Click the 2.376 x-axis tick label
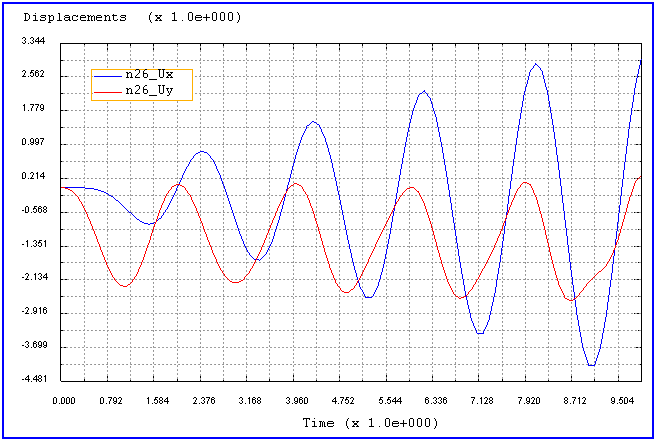658x442 pixels. pyautogui.click(x=203, y=400)
